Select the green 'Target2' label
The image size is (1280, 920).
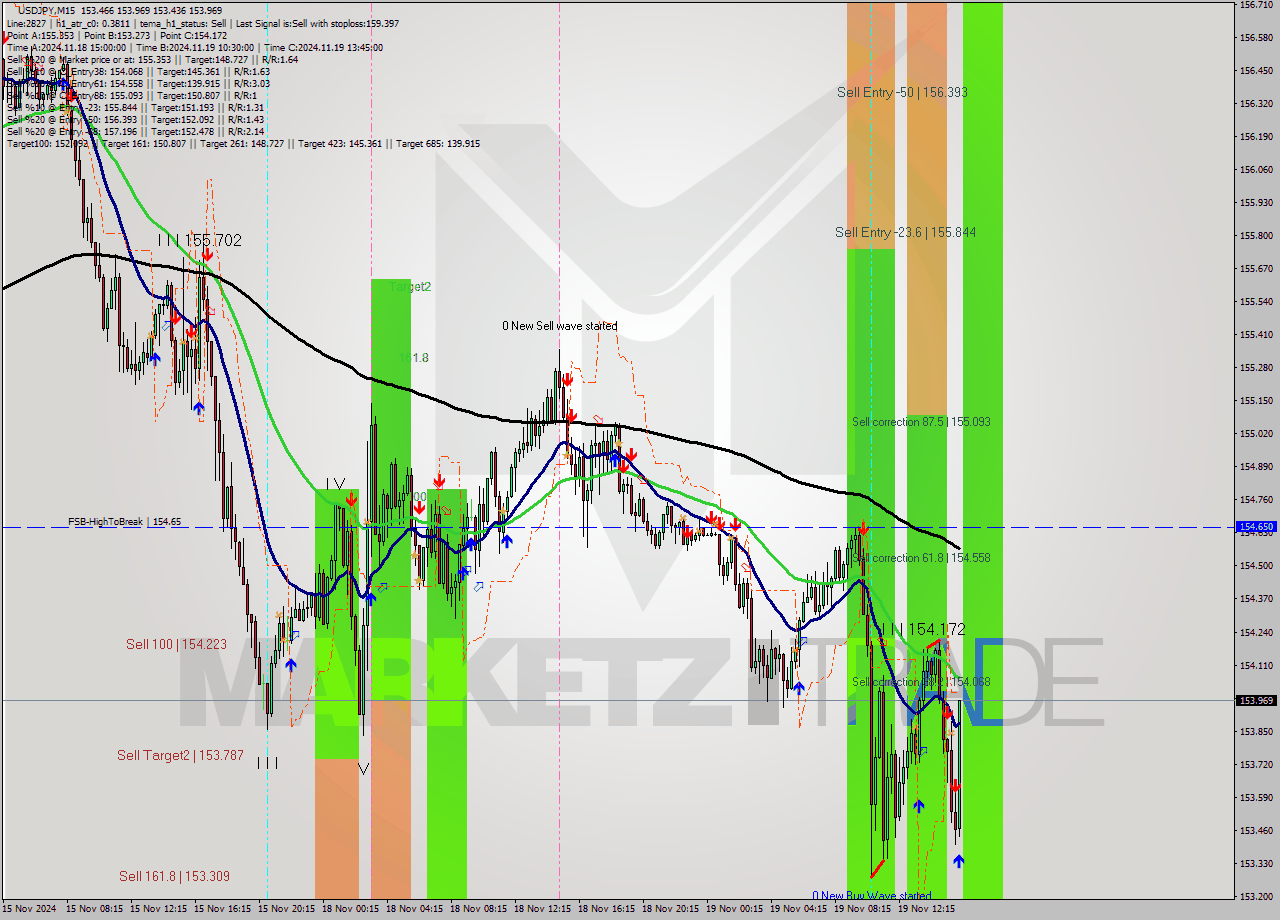pyautogui.click(x=410, y=287)
